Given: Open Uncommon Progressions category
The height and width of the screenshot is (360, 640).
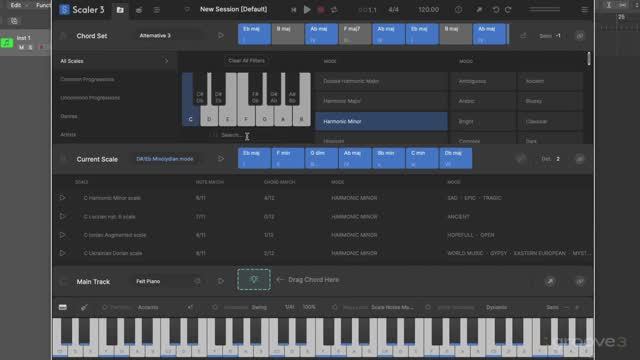Looking at the screenshot, I should pyautogui.click(x=90, y=98).
